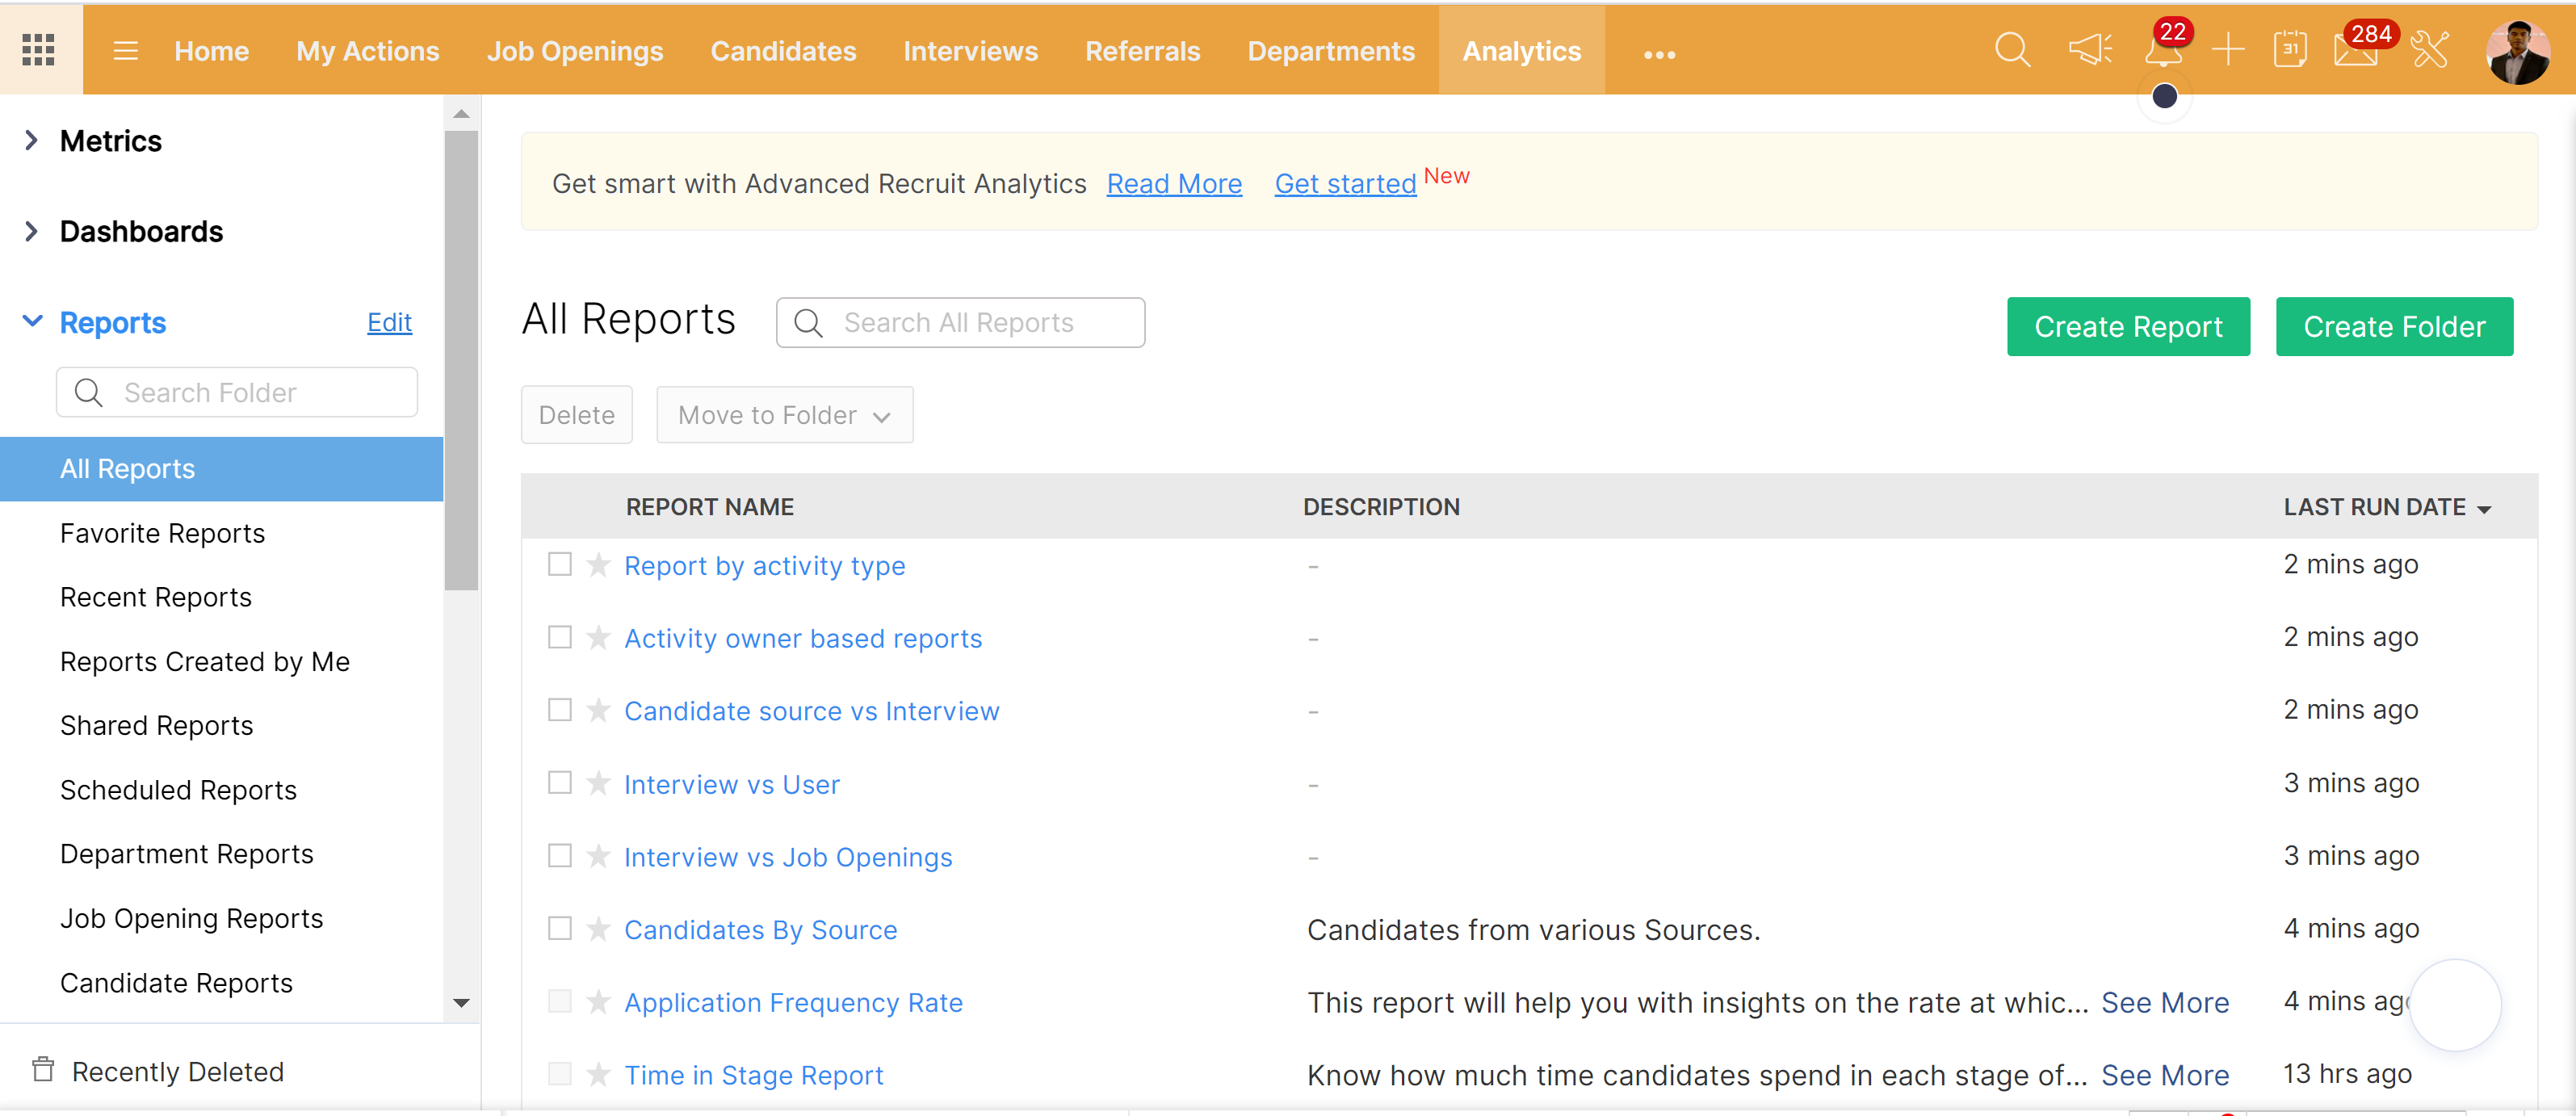Open the announcements megaphone icon

pyautogui.click(x=2089, y=50)
